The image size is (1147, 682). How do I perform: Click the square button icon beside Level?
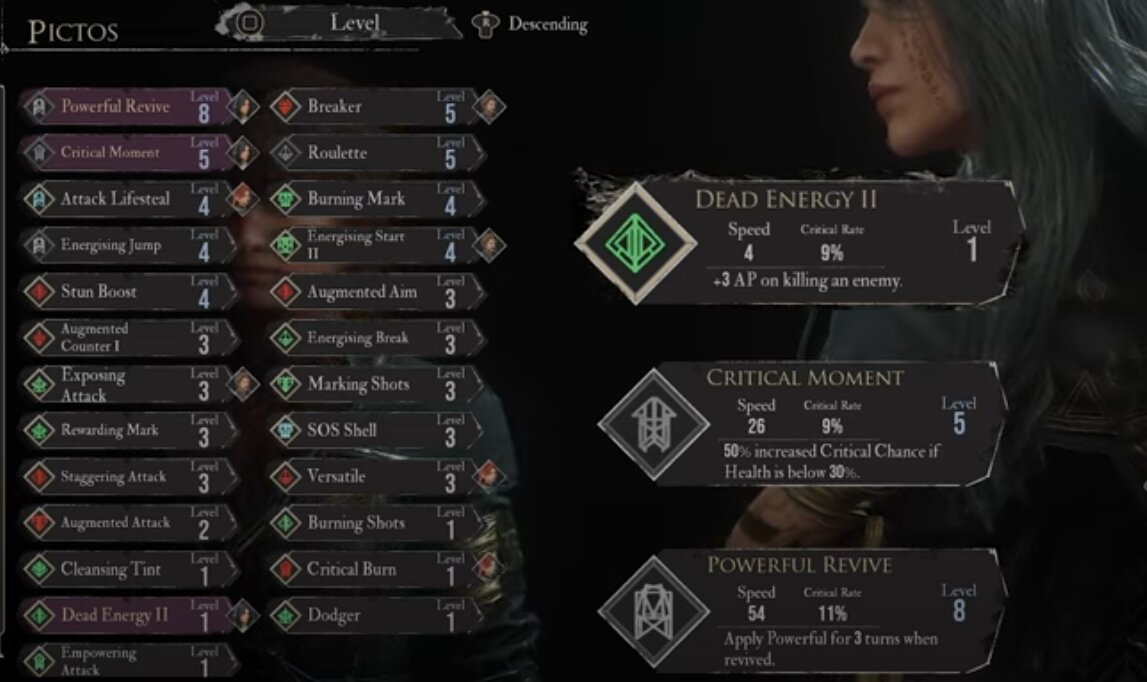pyautogui.click(x=249, y=23)
